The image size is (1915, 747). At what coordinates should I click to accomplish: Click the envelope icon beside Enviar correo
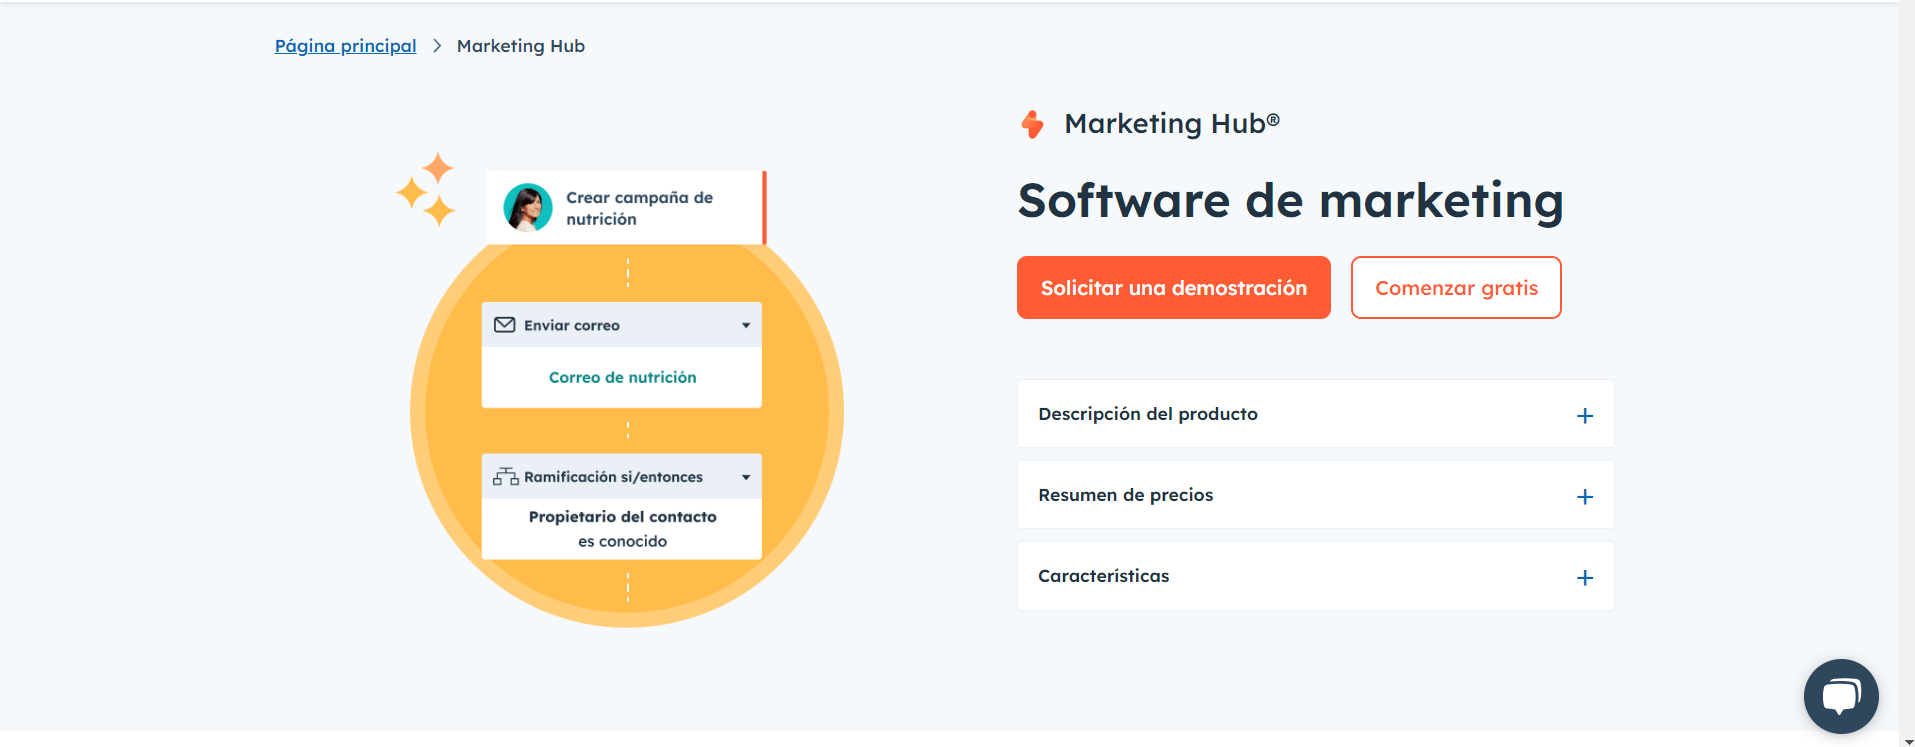(505, 325)
